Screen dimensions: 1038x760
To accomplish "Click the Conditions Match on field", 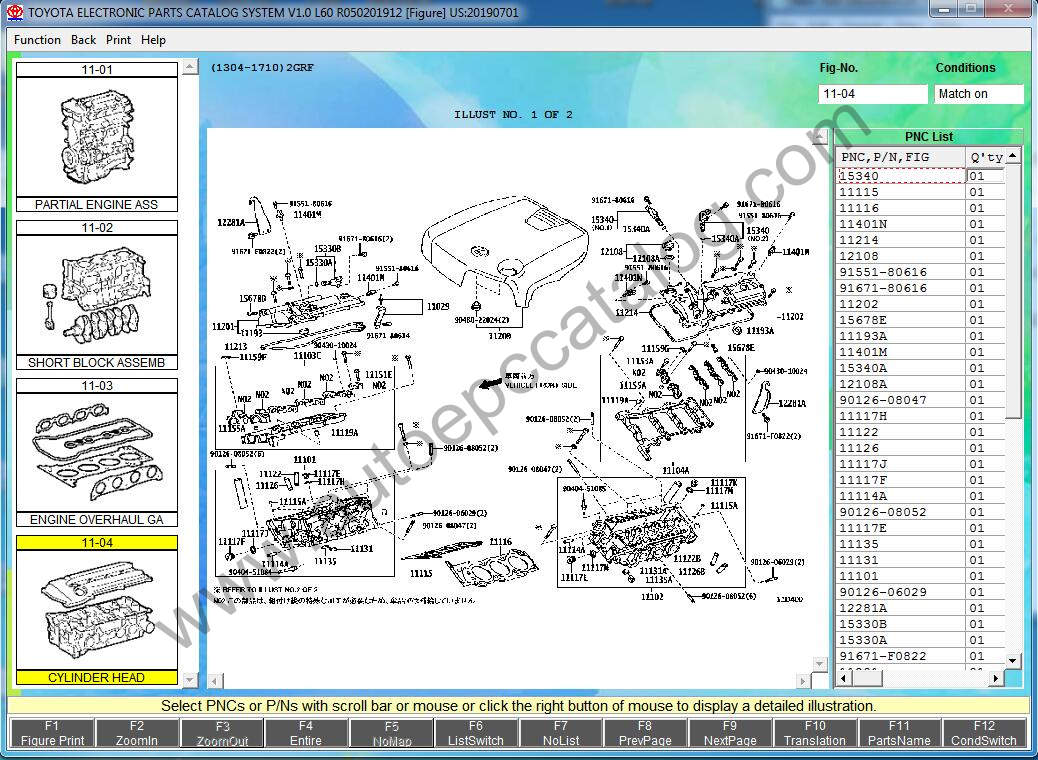I will click(979, 94).
